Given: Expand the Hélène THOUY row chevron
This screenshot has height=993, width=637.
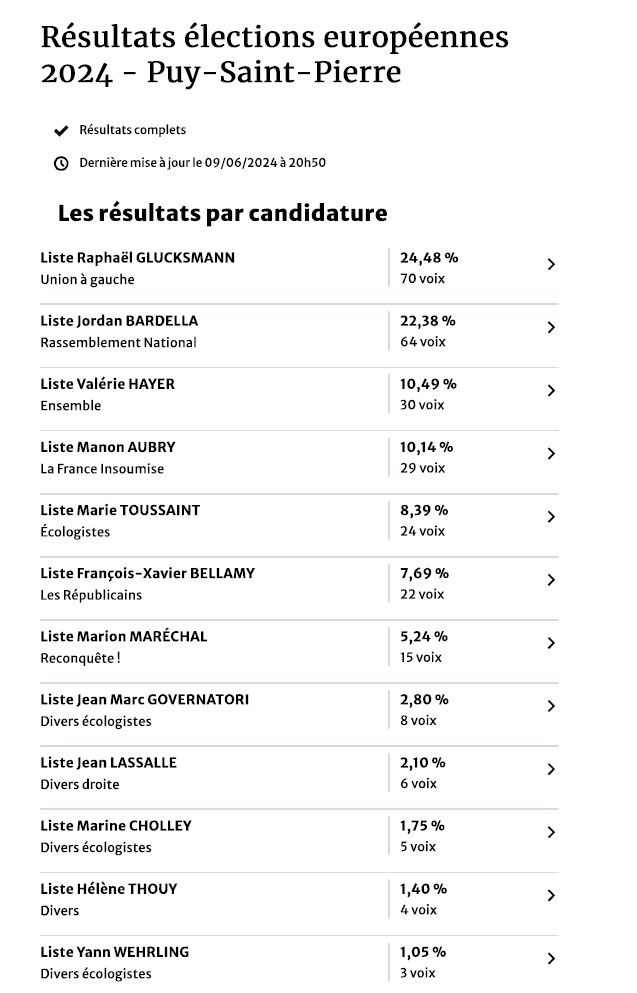Looking at the screenshot, I should [x=551, y=895].
